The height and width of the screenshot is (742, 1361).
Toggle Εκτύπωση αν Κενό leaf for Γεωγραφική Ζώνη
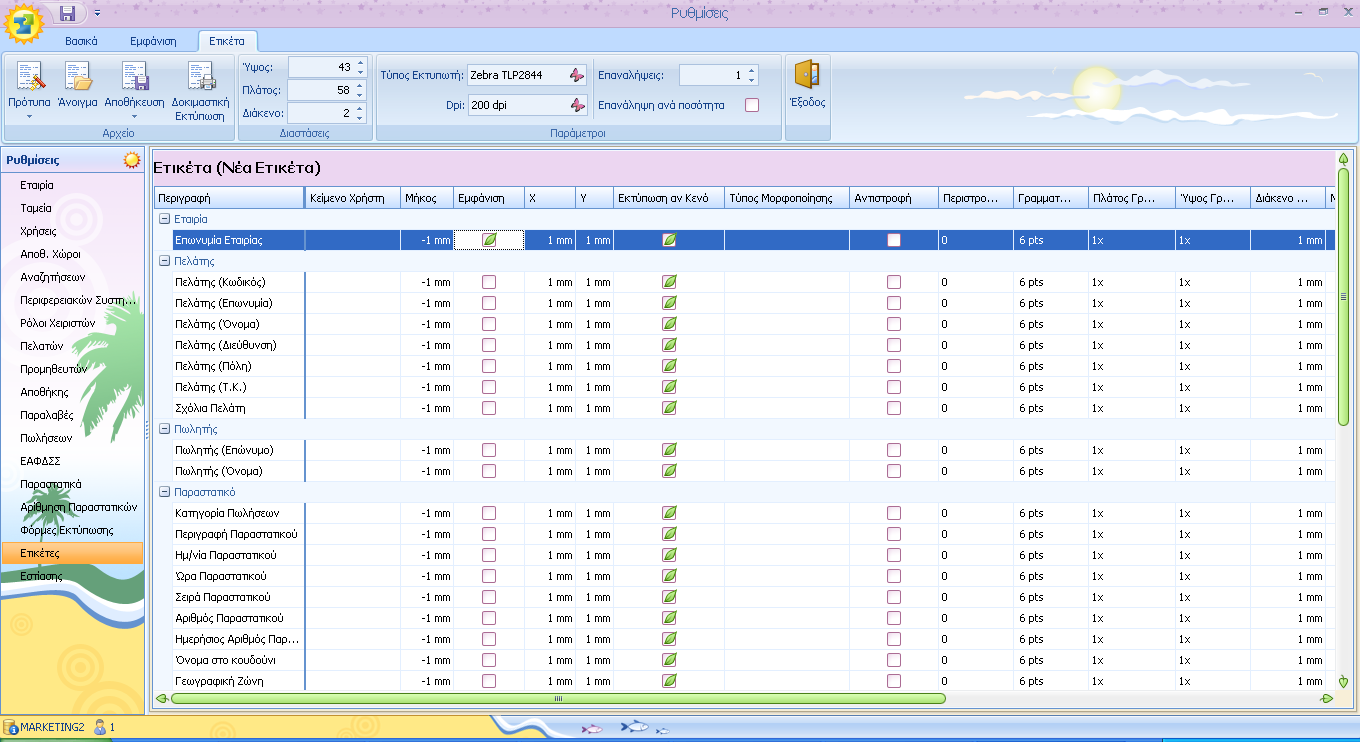[x=669, y=681]
